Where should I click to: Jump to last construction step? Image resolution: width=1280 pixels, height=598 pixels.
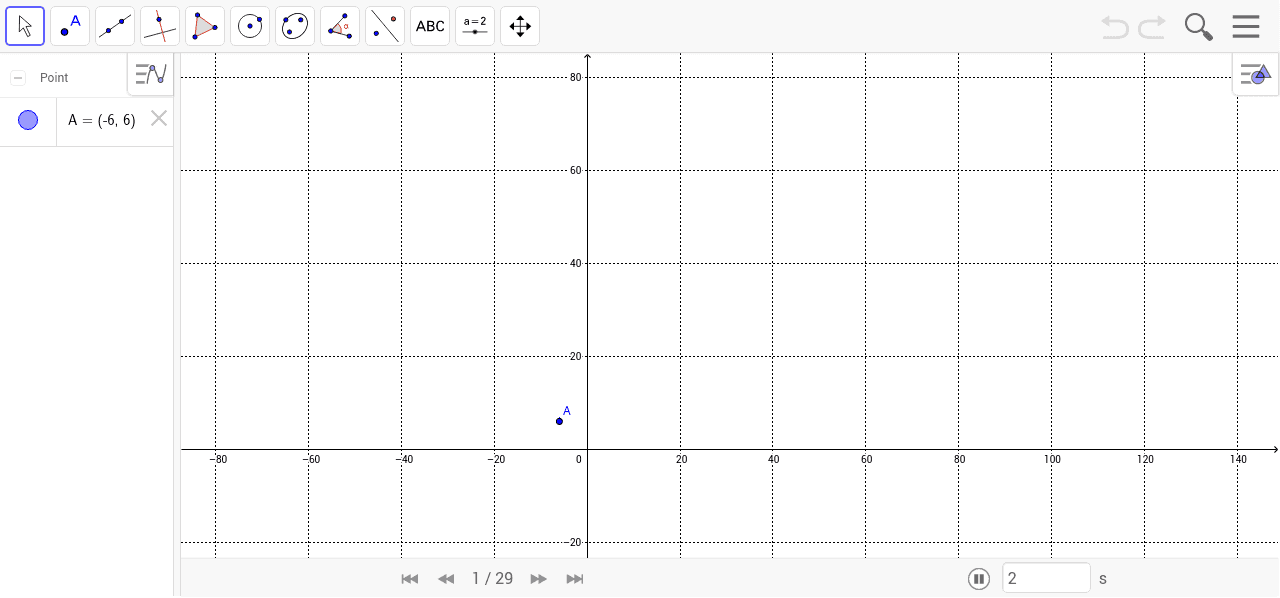pos(575,579)
